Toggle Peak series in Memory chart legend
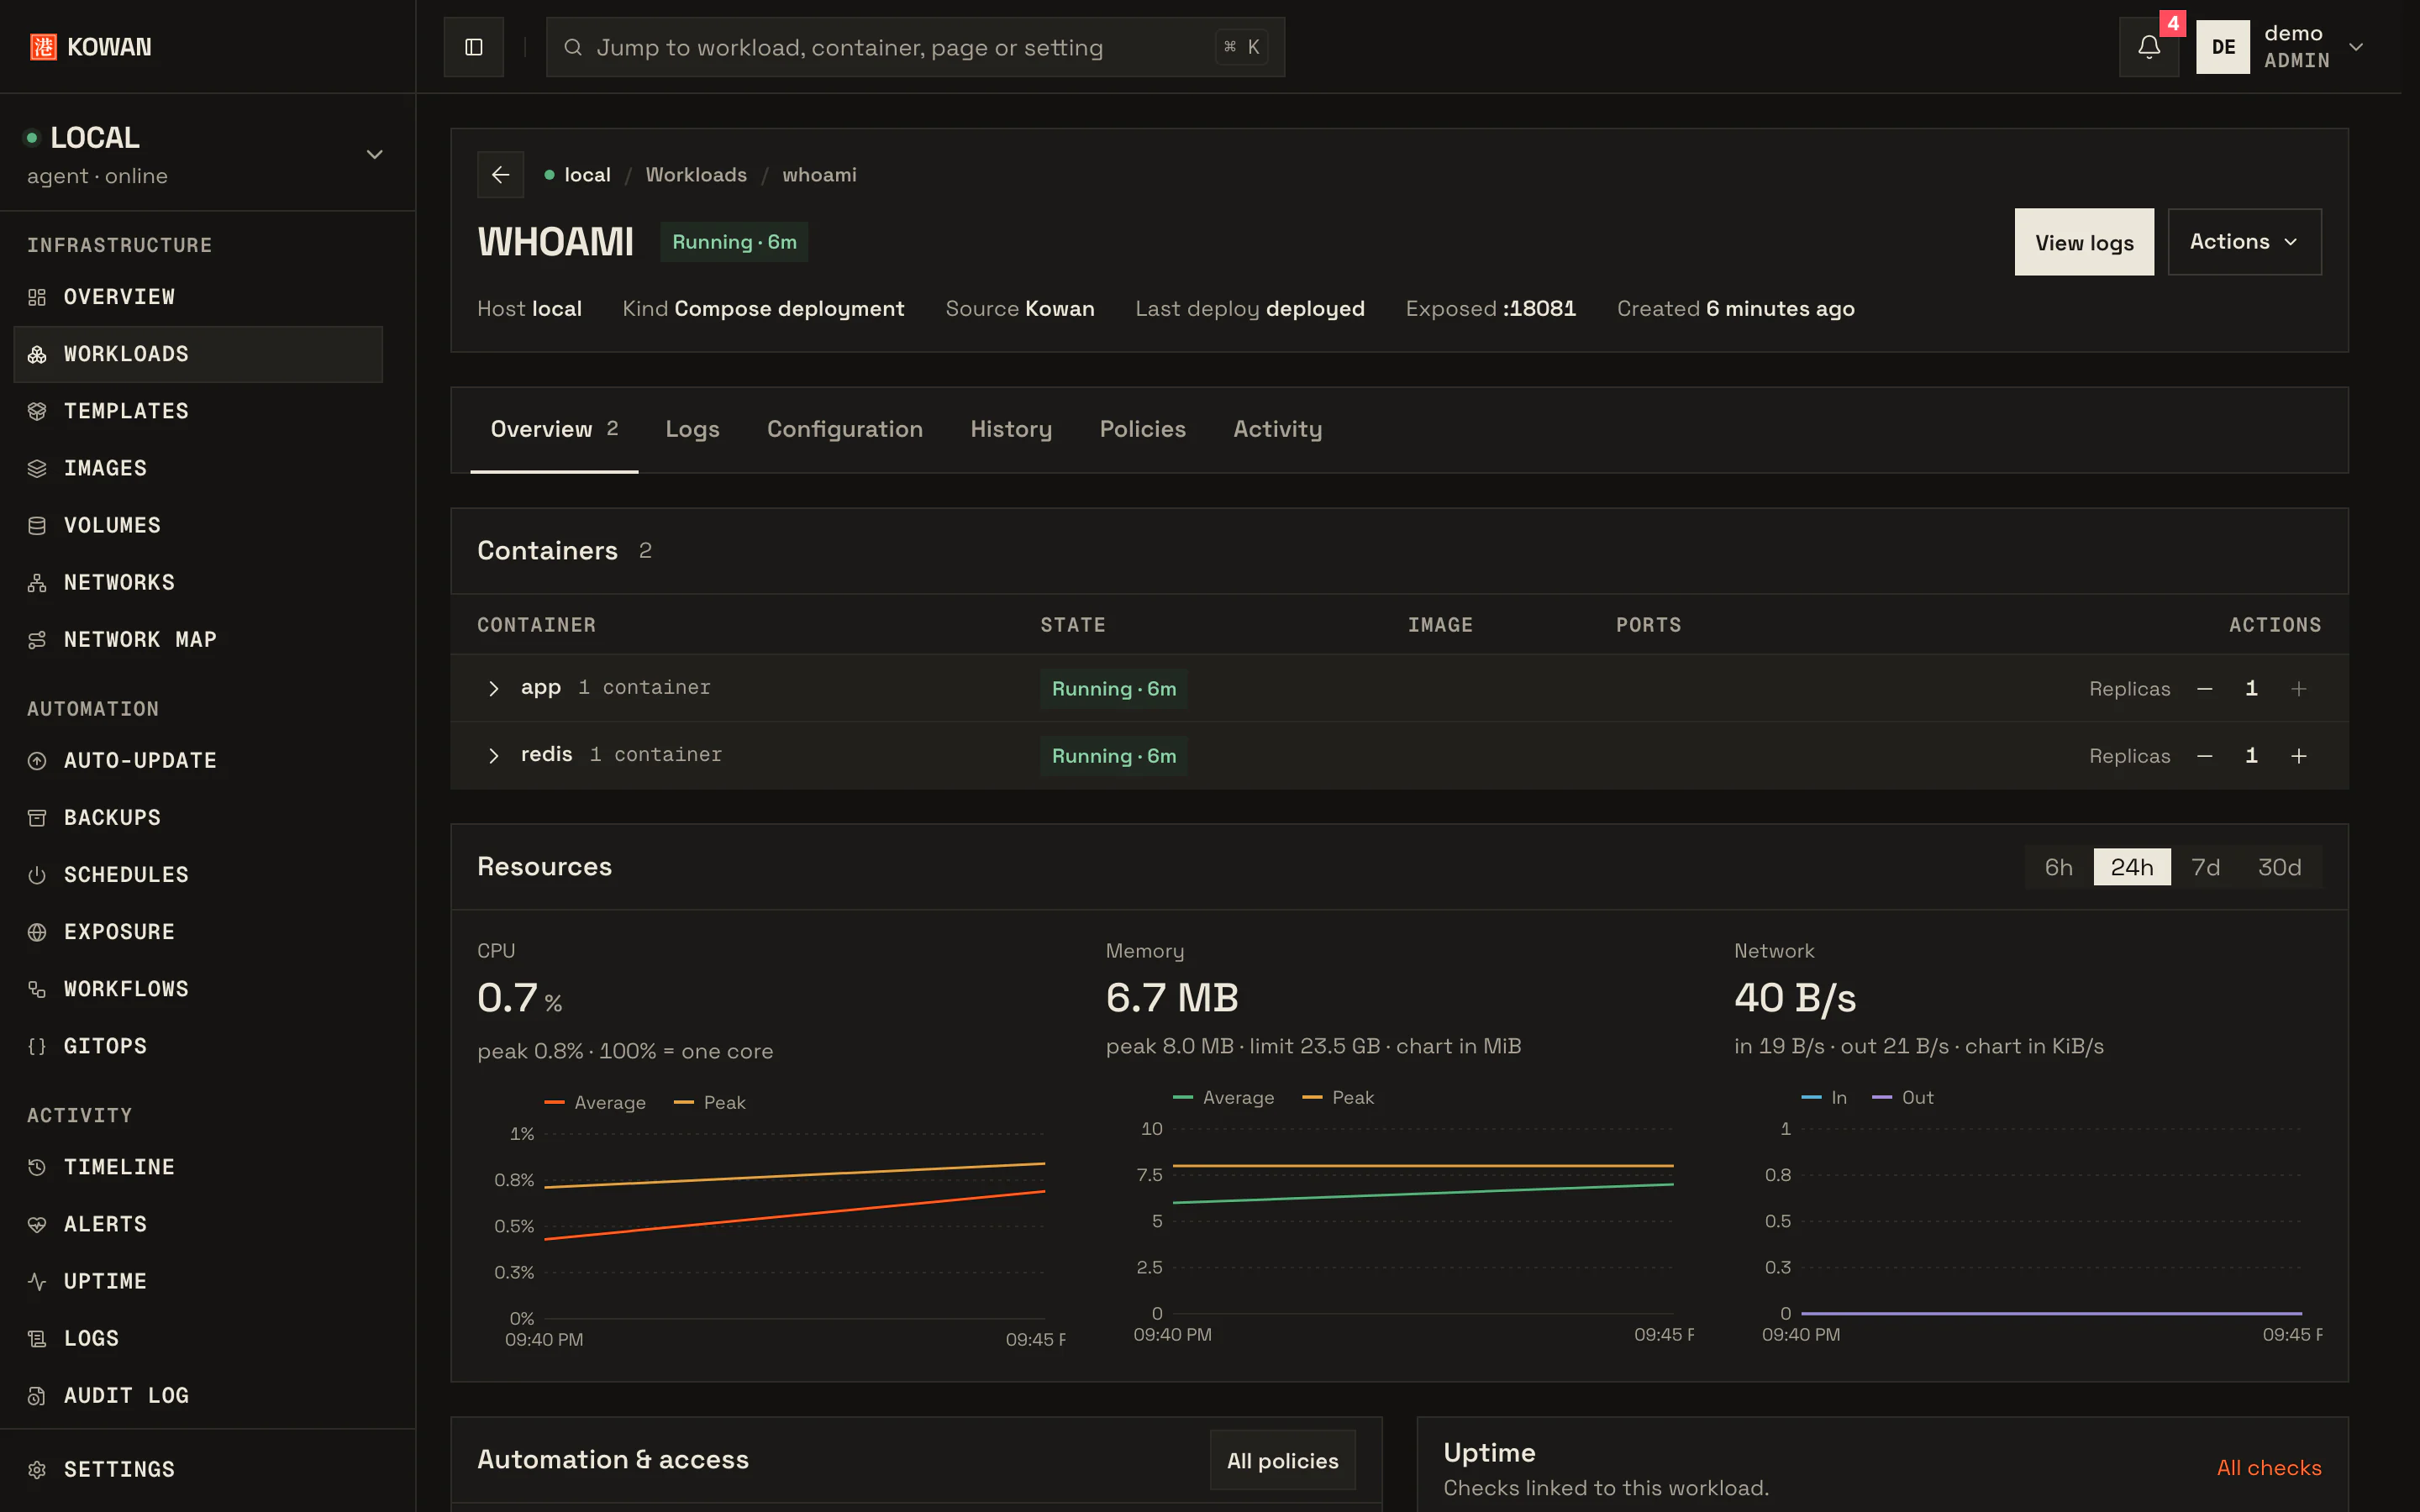 click(1338, 1097)
